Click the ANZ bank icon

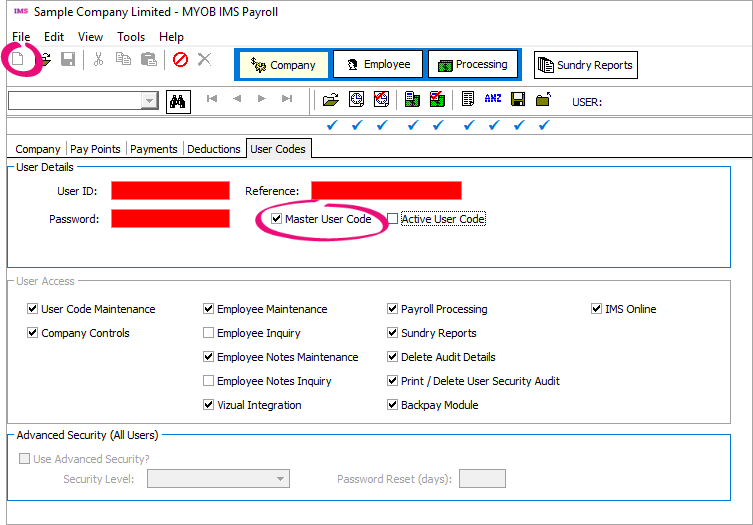click(493, 100)
